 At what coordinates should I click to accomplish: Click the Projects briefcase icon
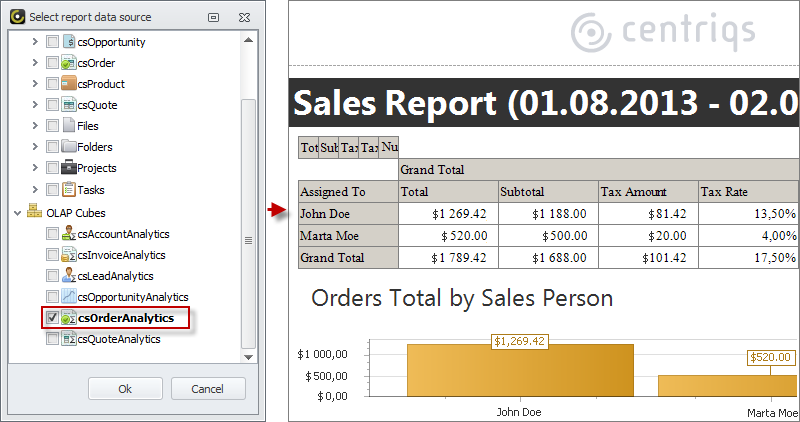(68, 167)
